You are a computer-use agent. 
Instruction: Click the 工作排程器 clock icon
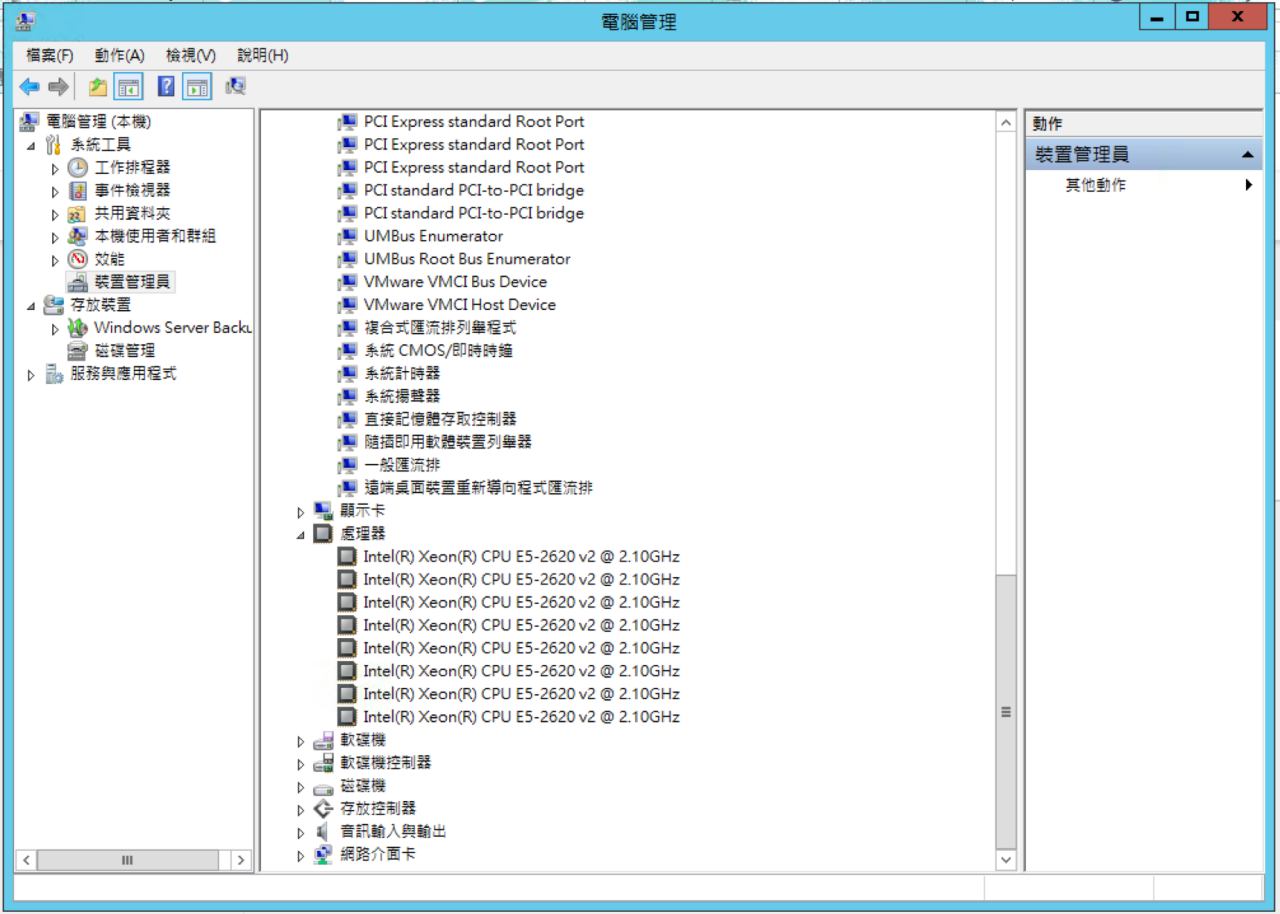pos(78,167)
